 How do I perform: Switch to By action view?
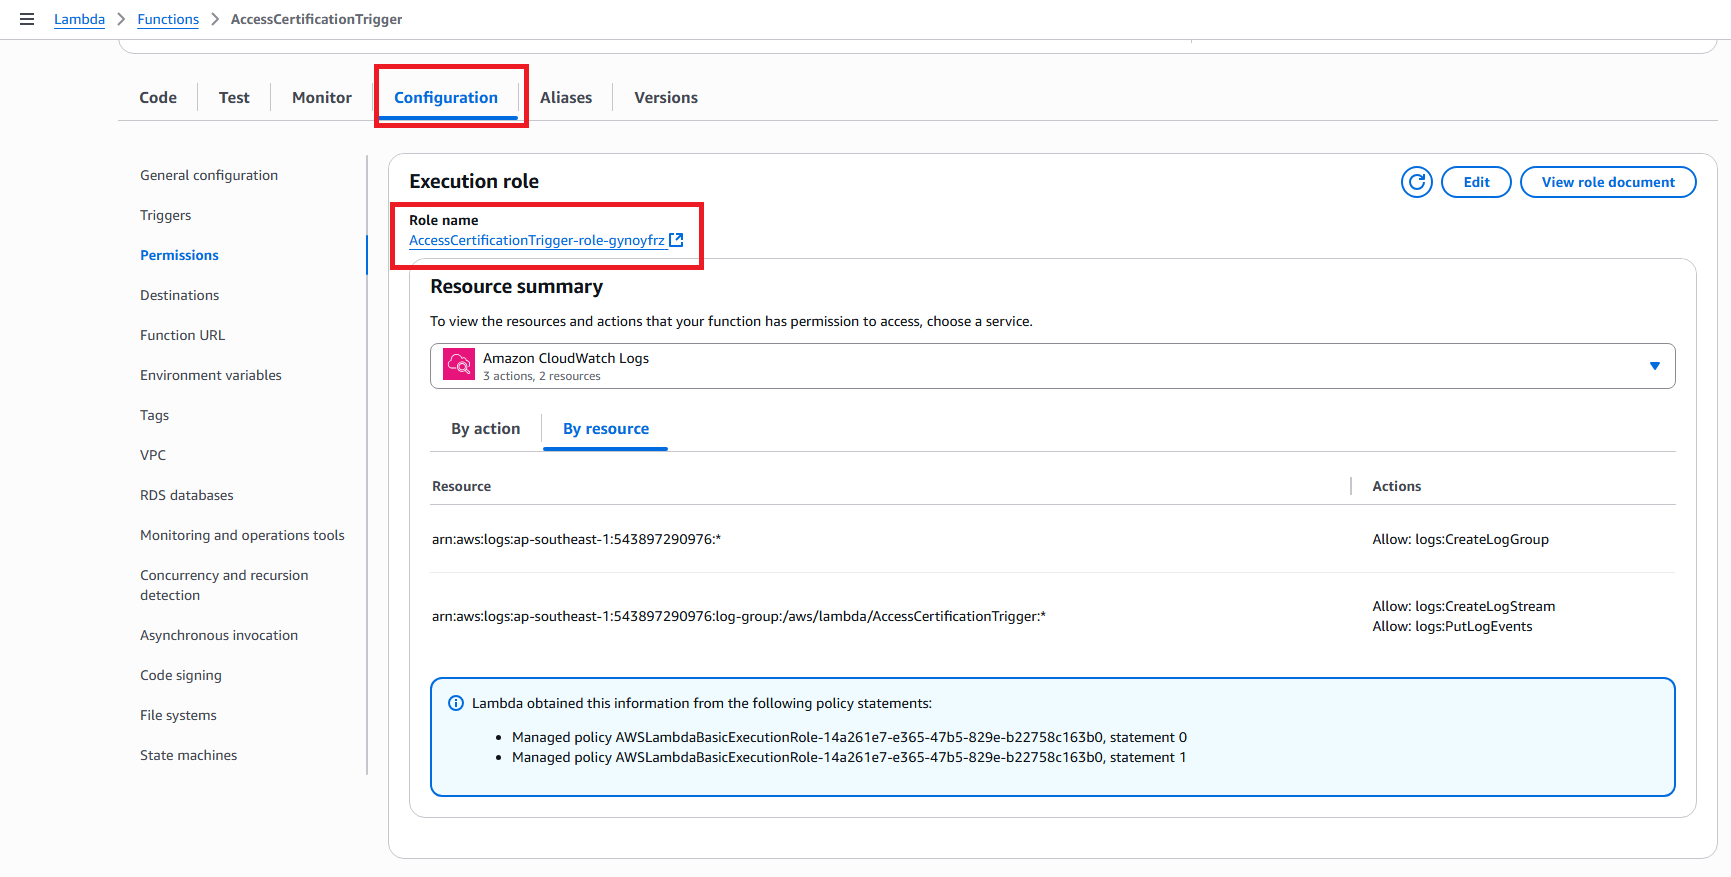(x=485, y=428)
